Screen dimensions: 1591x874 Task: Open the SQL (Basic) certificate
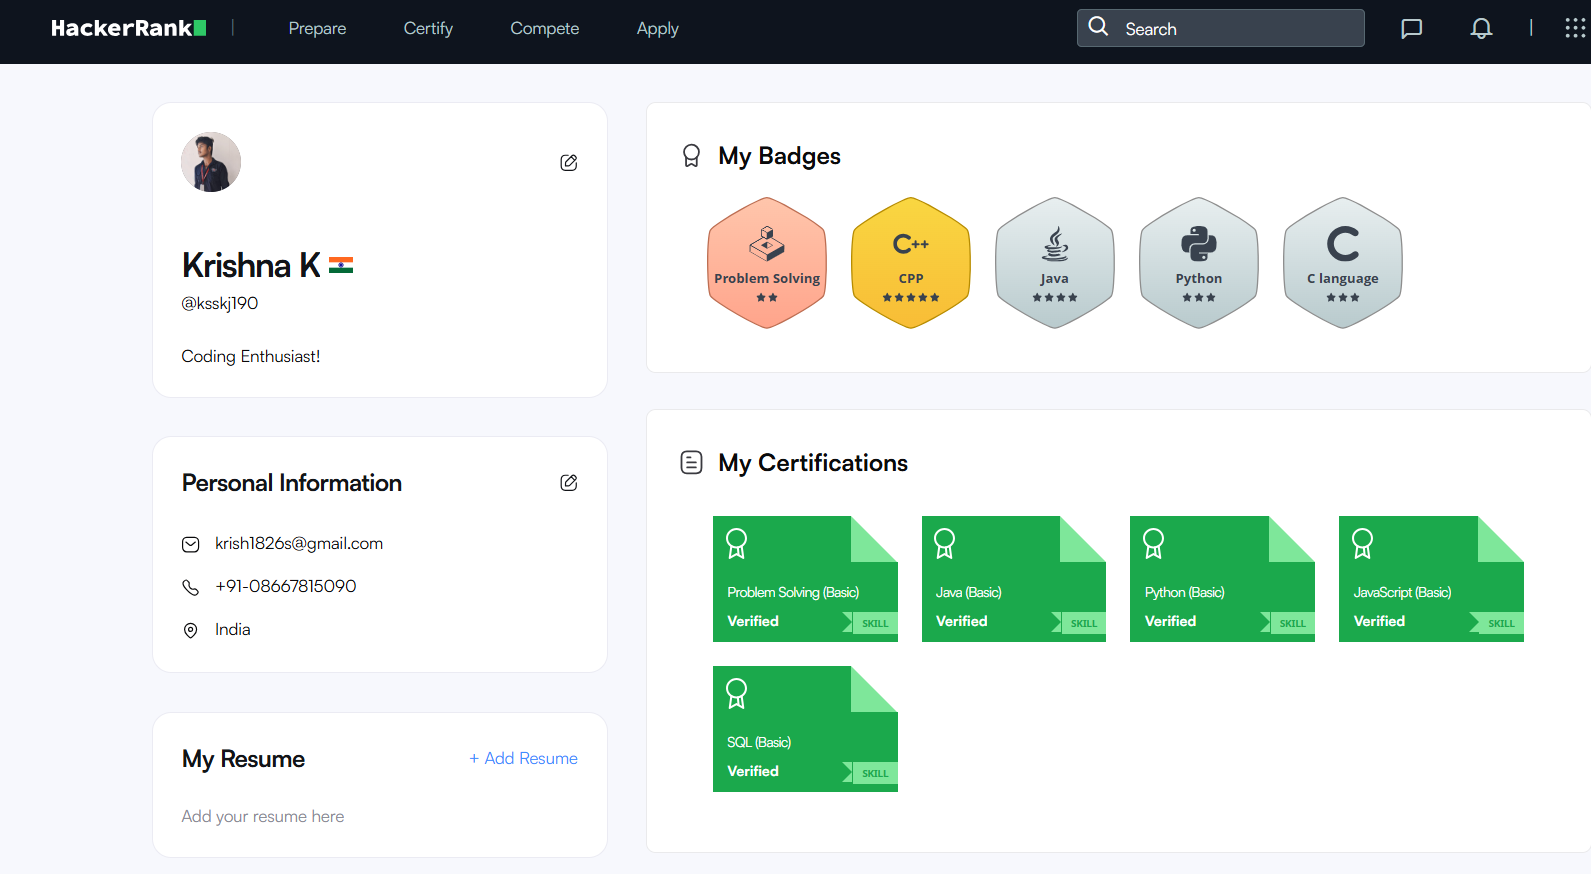tap(805, 729)
